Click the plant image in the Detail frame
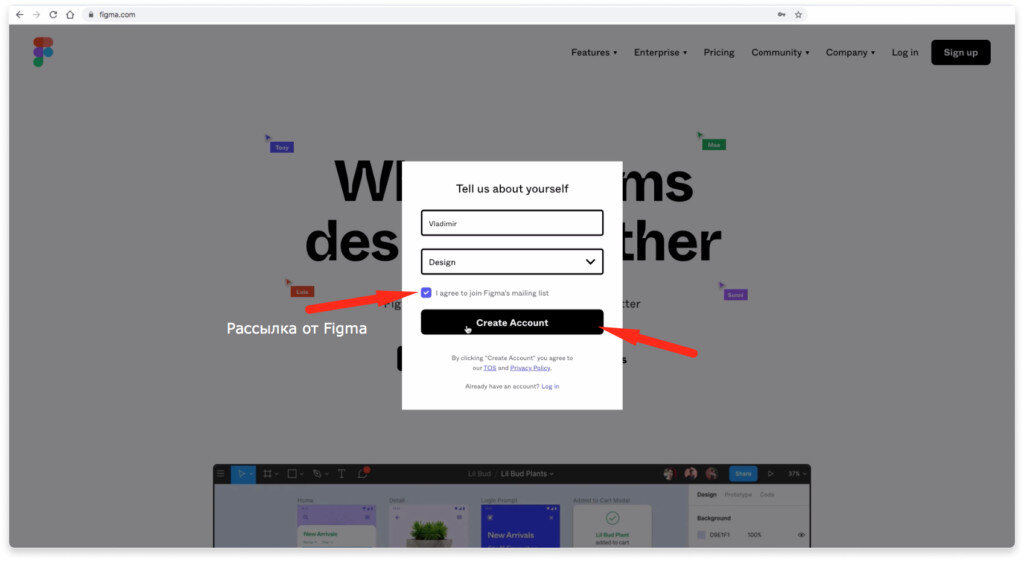 tap(428, 531)
